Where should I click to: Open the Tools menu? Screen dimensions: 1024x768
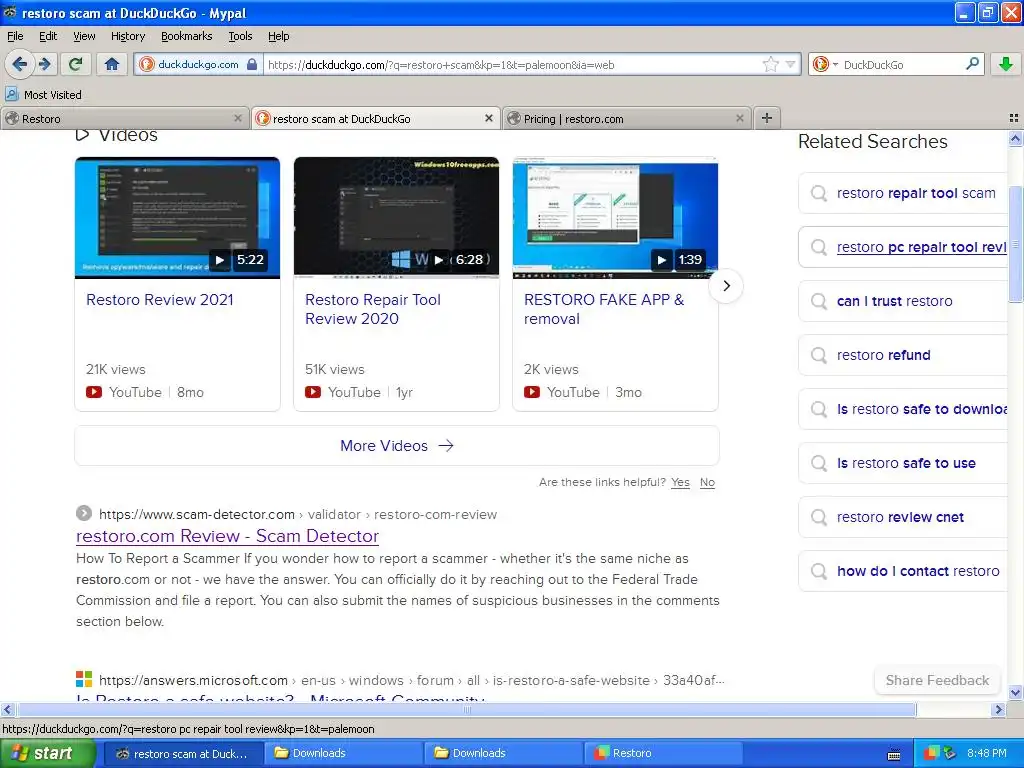pyautogui.click(x=240, y=36)
